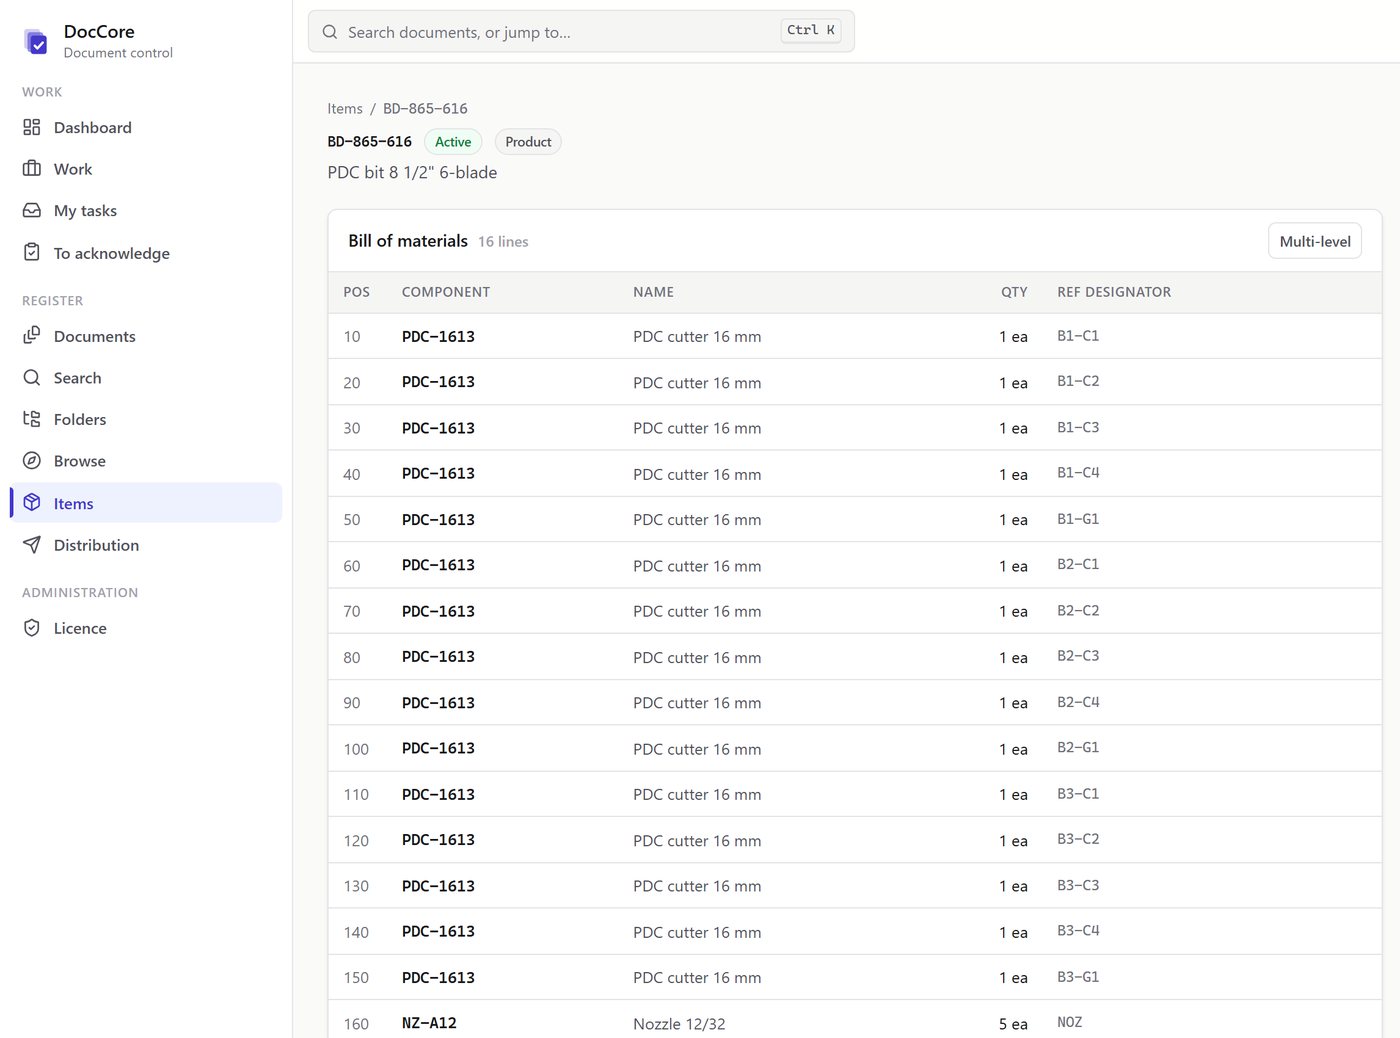Navigate to Documents register

146,336
